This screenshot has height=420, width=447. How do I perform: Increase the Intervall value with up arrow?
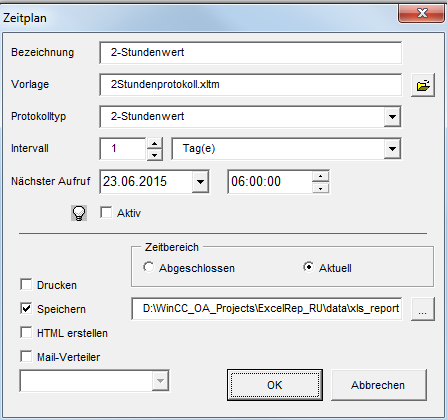pyautogui.click(x=154, y=144)
